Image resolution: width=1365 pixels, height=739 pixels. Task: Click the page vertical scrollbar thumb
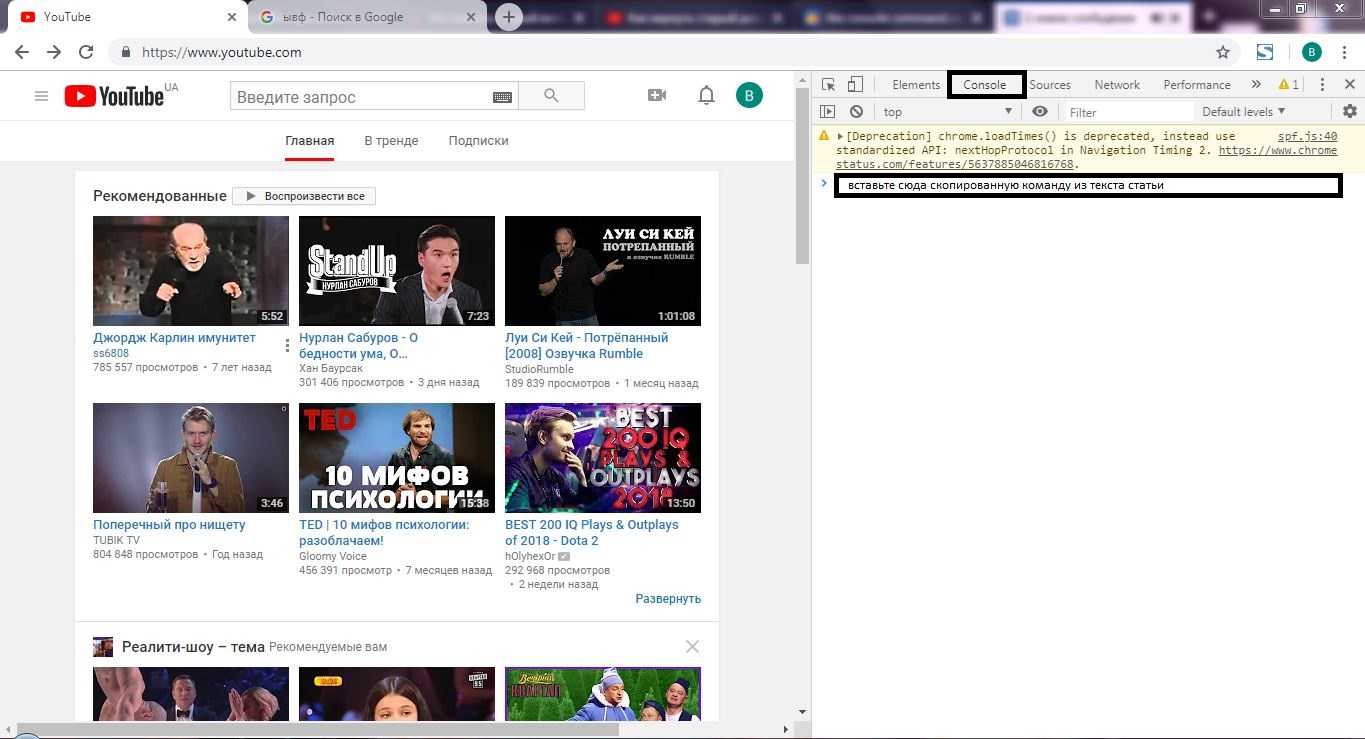tap(803, 175)
